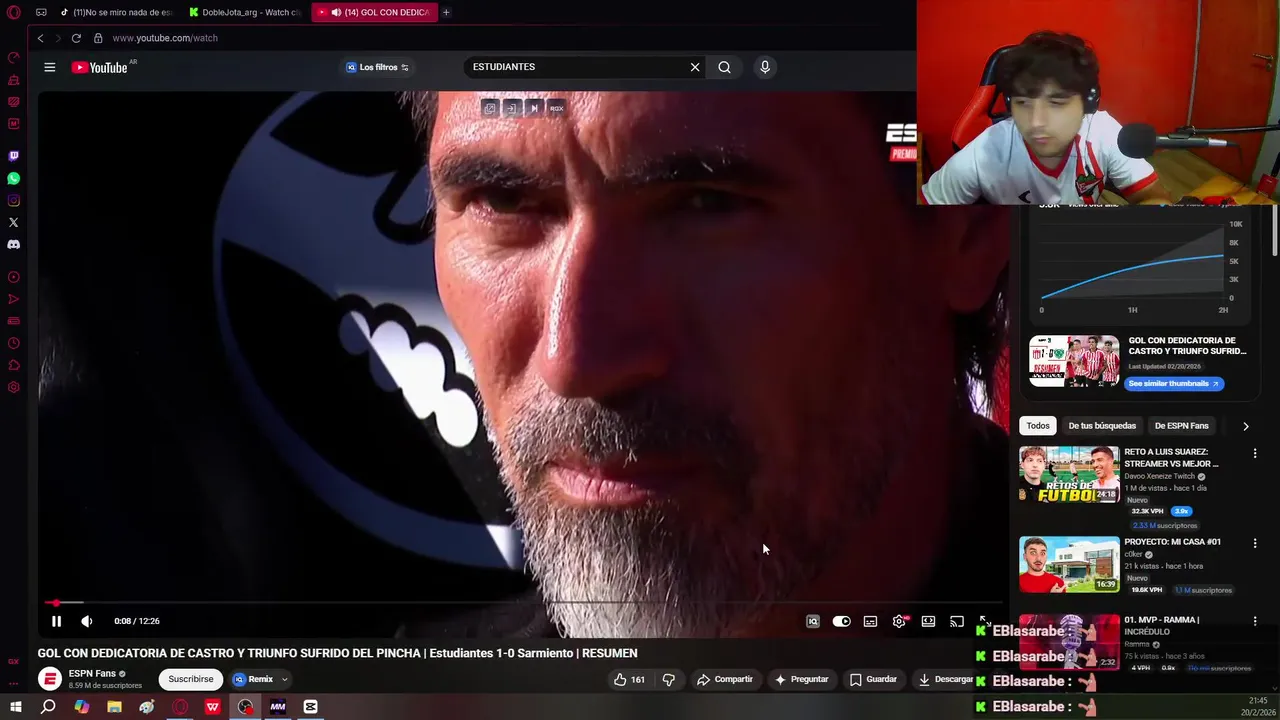Seek on the video progress bar

[523, 603]
